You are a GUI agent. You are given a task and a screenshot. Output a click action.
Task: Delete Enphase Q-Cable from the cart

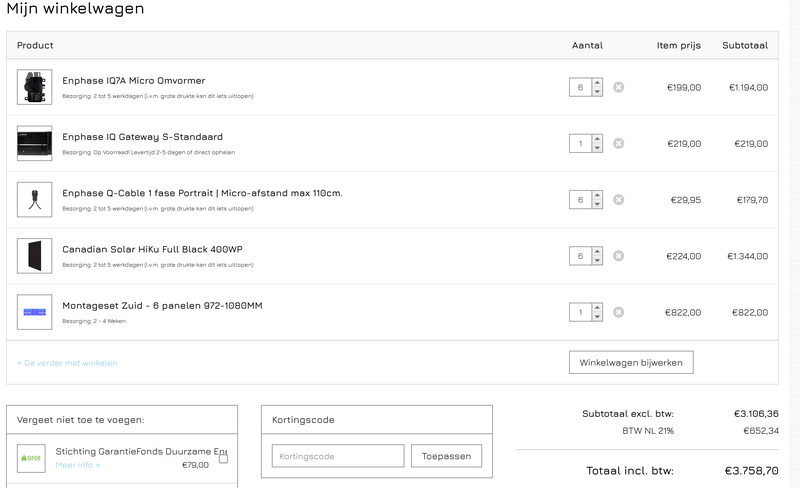point(618,200)
